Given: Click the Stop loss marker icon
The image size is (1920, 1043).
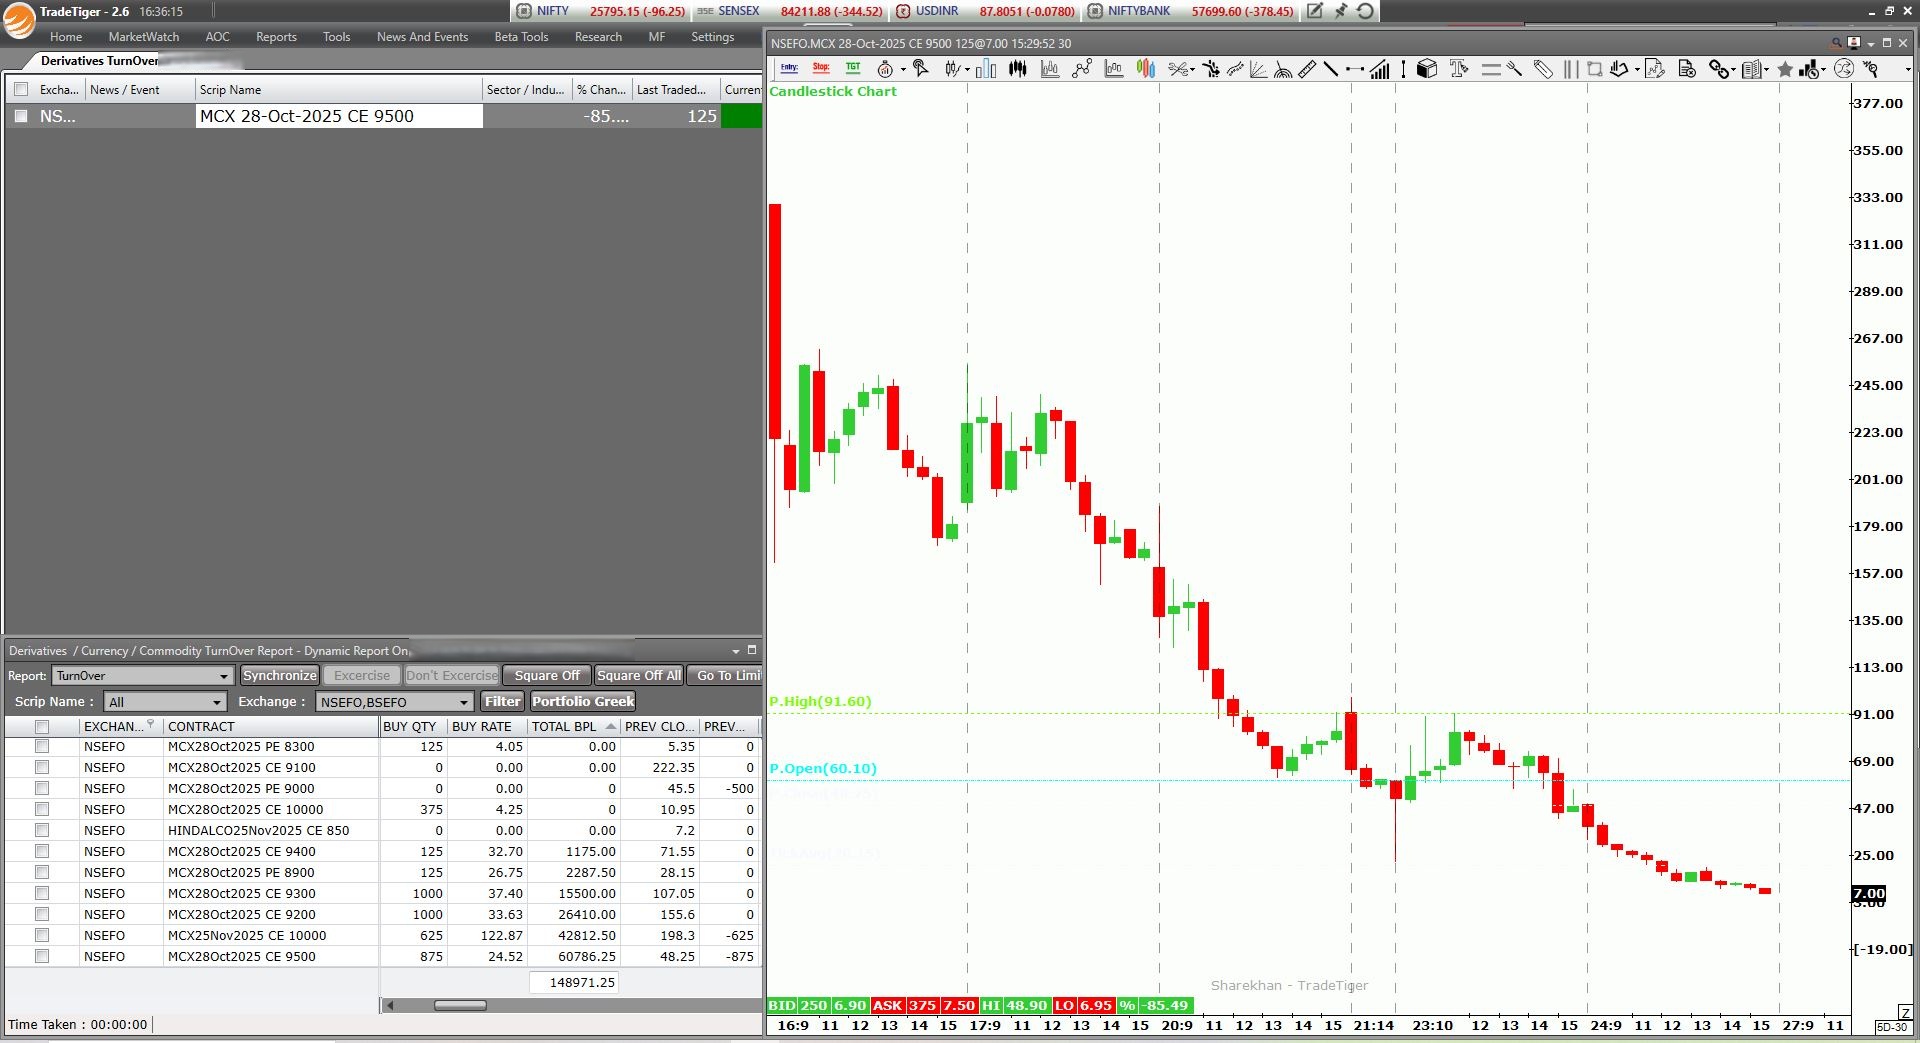Looking at the screenshot, I should [821, 68].
